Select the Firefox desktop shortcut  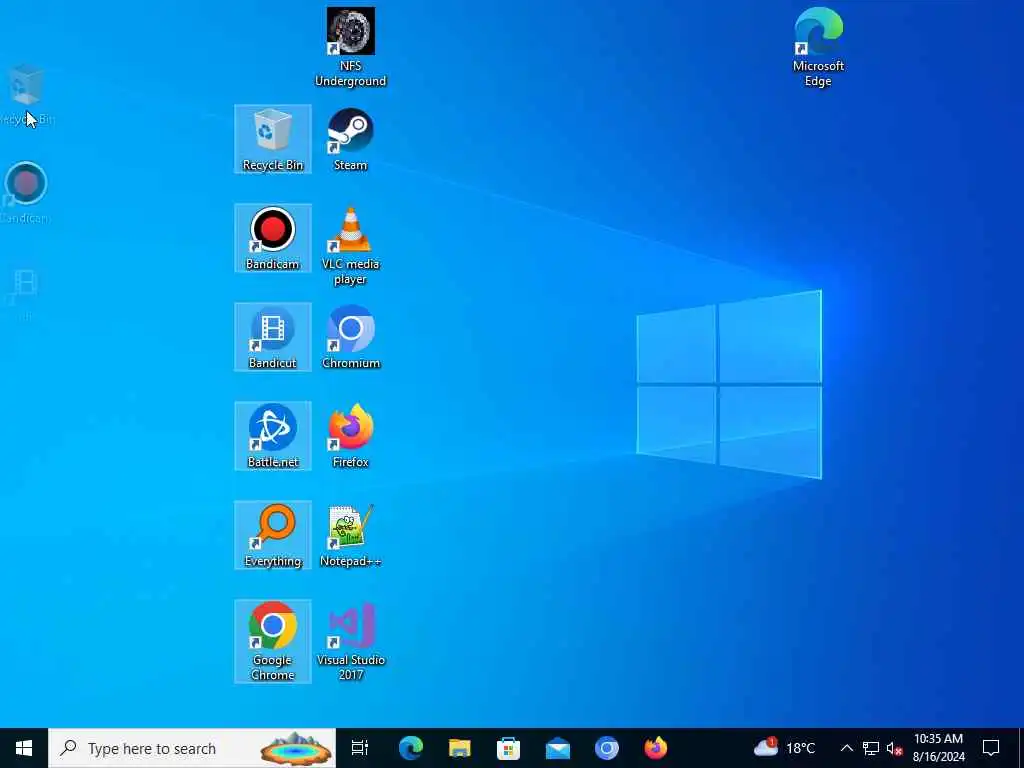coord(351,436)
